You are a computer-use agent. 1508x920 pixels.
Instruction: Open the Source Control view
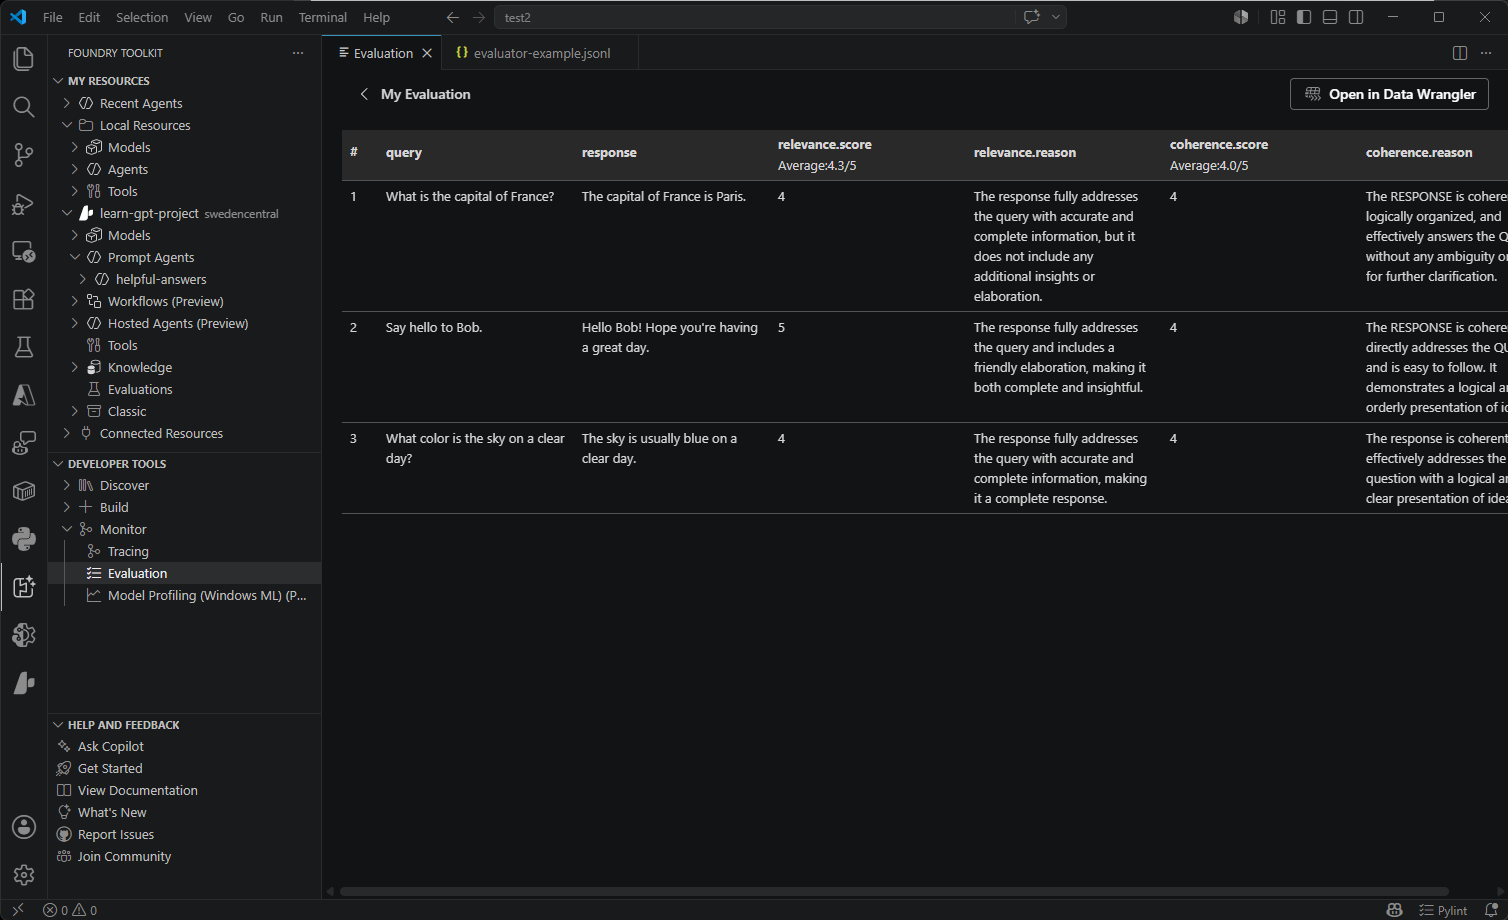pyautogui.click(x=24, y=155)
